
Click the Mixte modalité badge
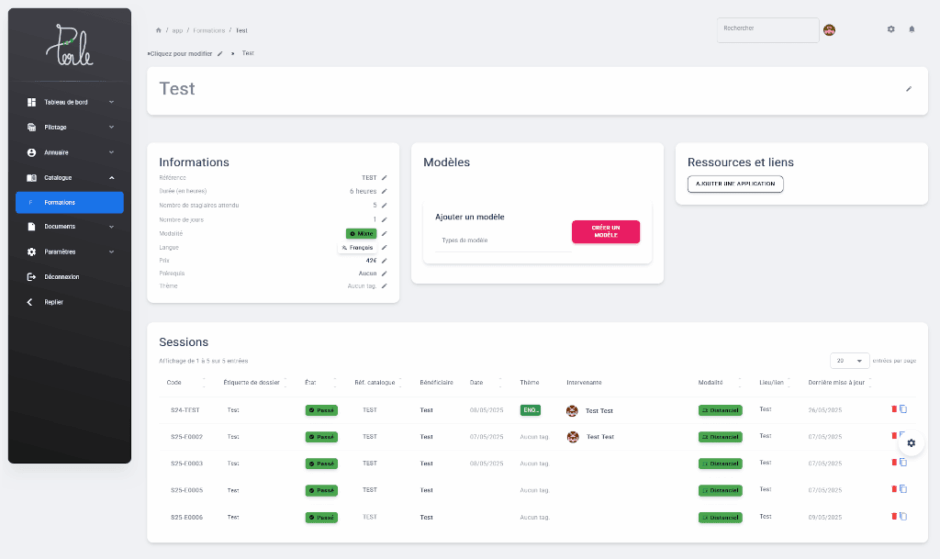[x=361, y=233]
